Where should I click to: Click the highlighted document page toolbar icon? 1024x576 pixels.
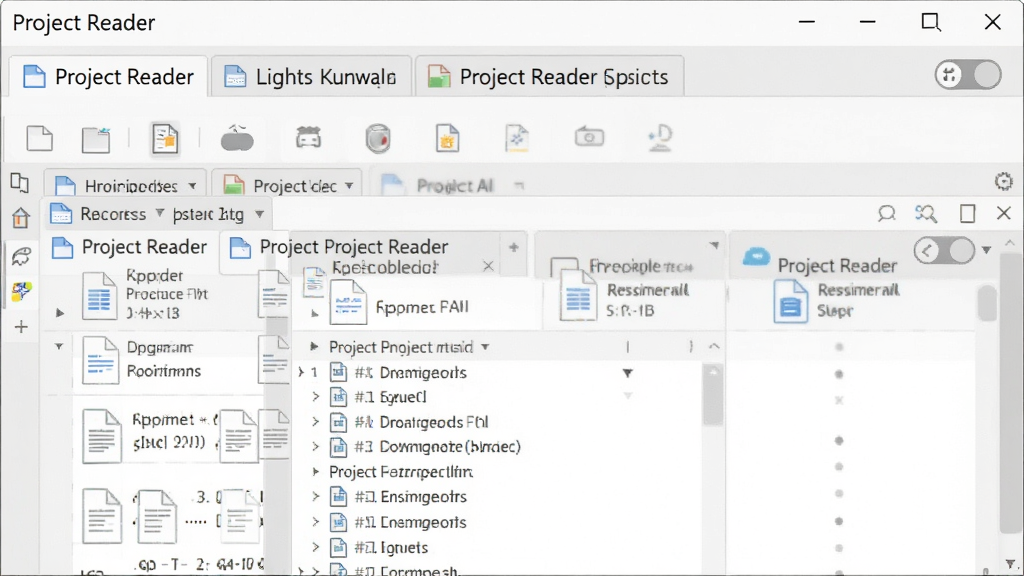[165, 138]
